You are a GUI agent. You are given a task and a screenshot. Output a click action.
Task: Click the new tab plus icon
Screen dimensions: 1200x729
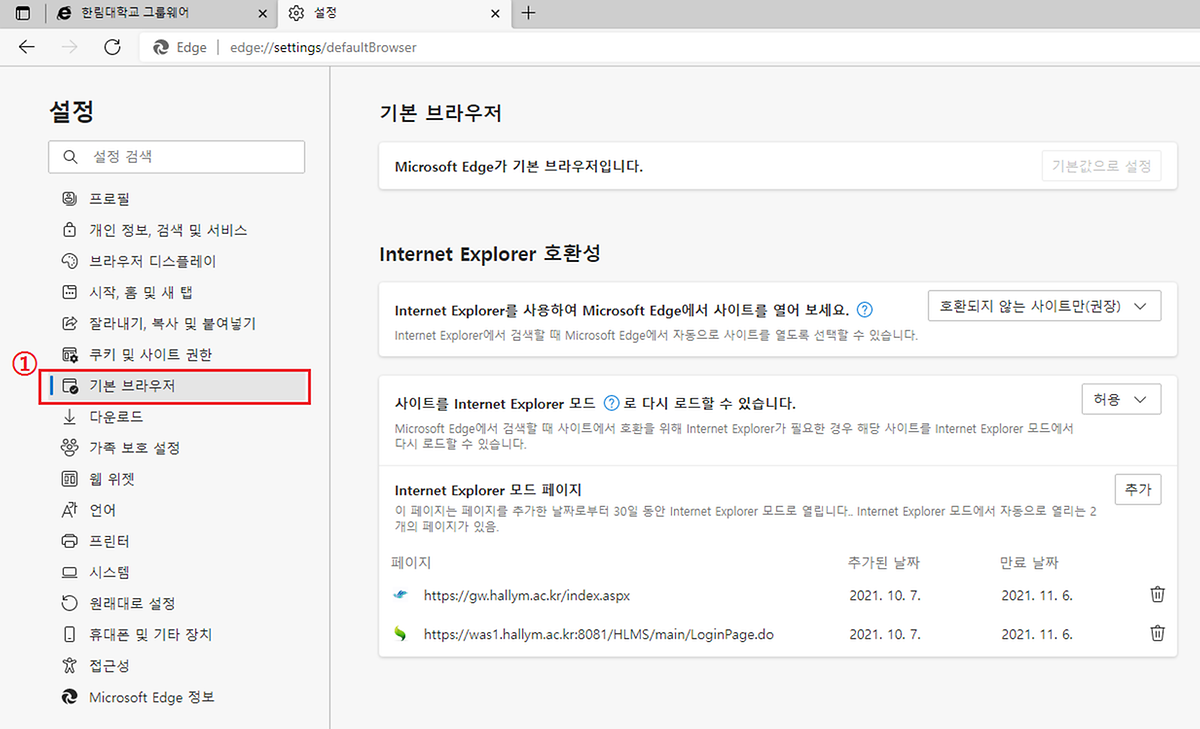pos(529,13)
